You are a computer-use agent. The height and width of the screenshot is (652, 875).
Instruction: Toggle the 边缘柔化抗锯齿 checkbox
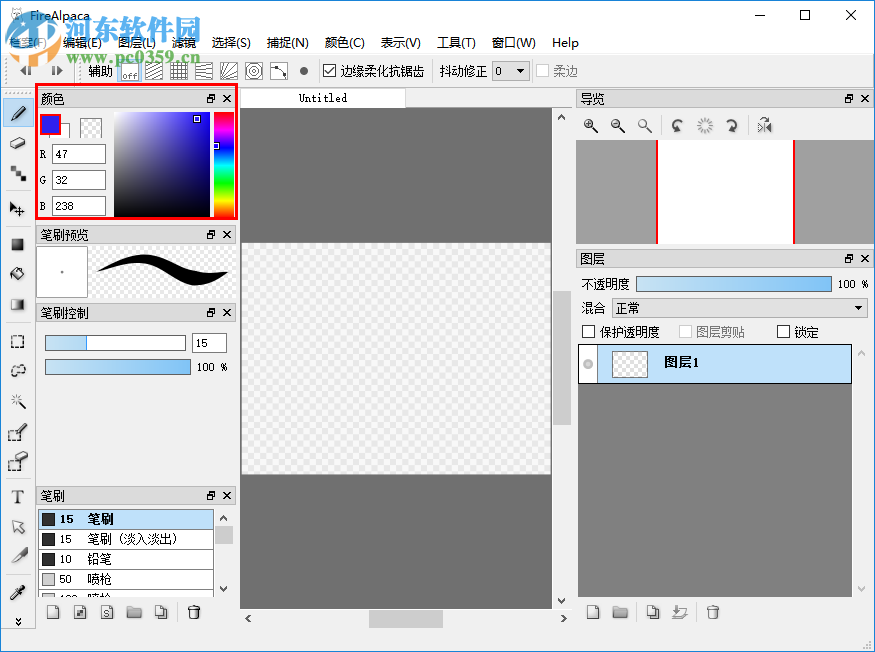pos(330,70)
